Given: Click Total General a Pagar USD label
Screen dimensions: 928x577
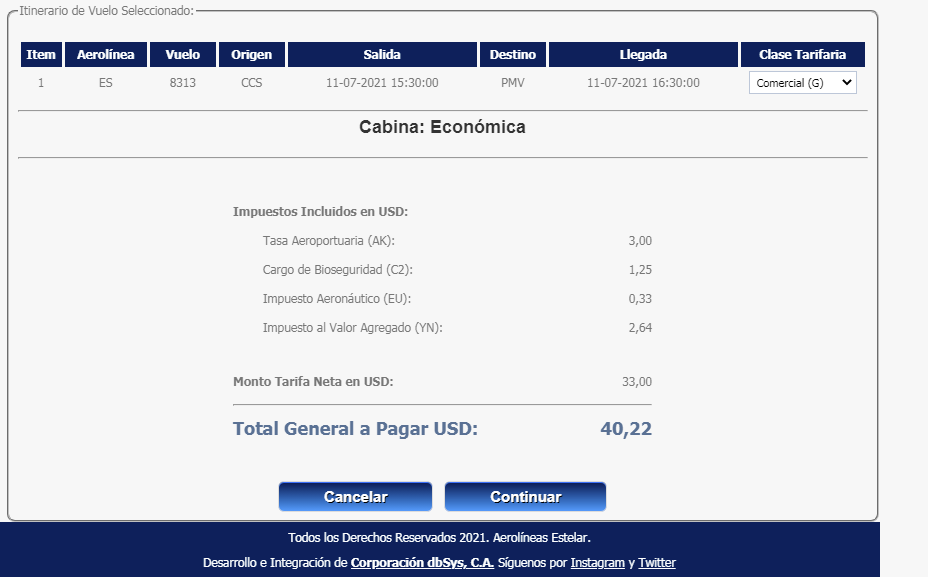Looking at the screenshot, I should coord(355,428).
